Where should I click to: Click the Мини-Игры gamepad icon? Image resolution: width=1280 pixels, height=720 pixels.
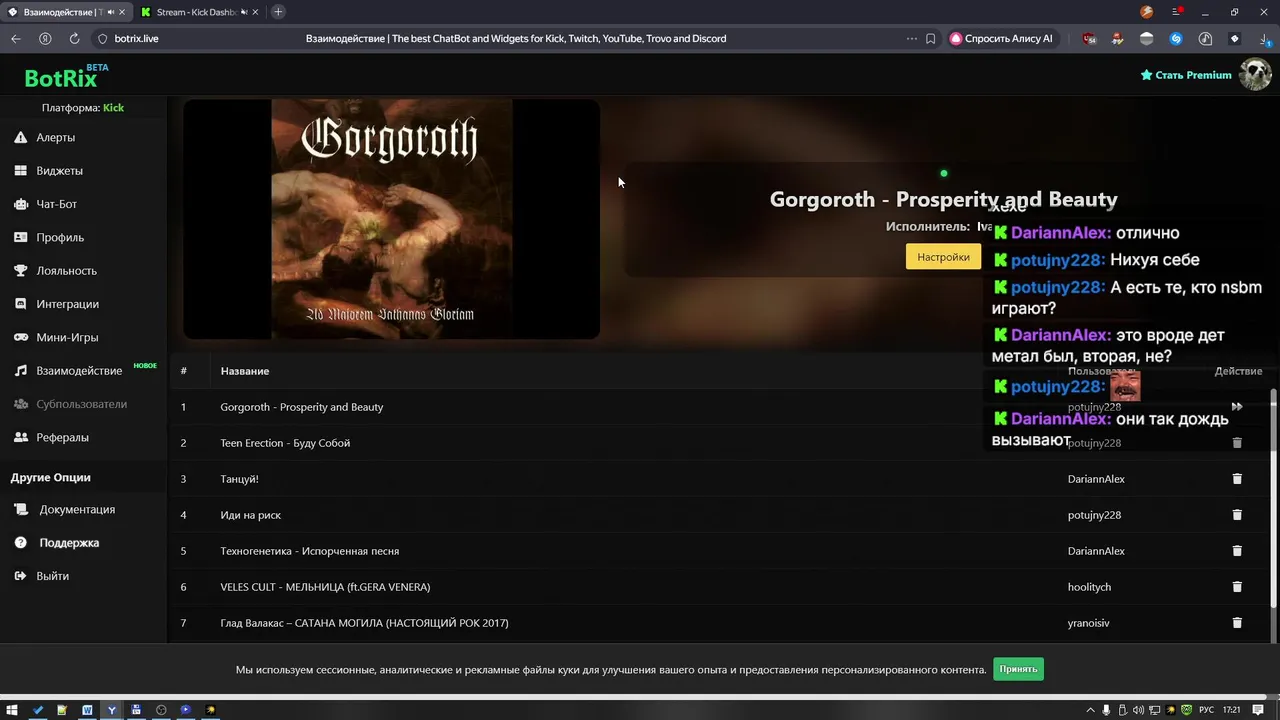(x=20, y=338)
